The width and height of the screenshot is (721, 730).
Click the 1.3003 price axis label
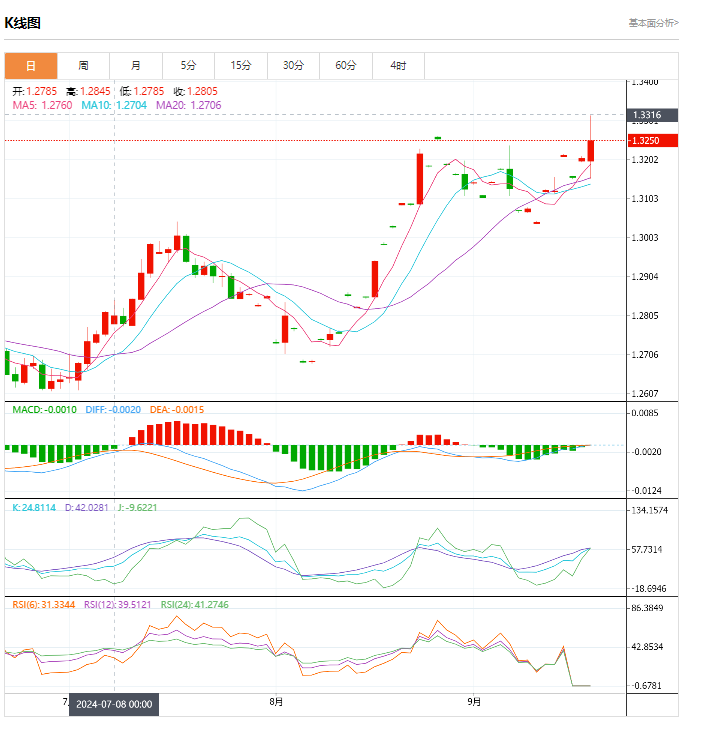point(645,238)
